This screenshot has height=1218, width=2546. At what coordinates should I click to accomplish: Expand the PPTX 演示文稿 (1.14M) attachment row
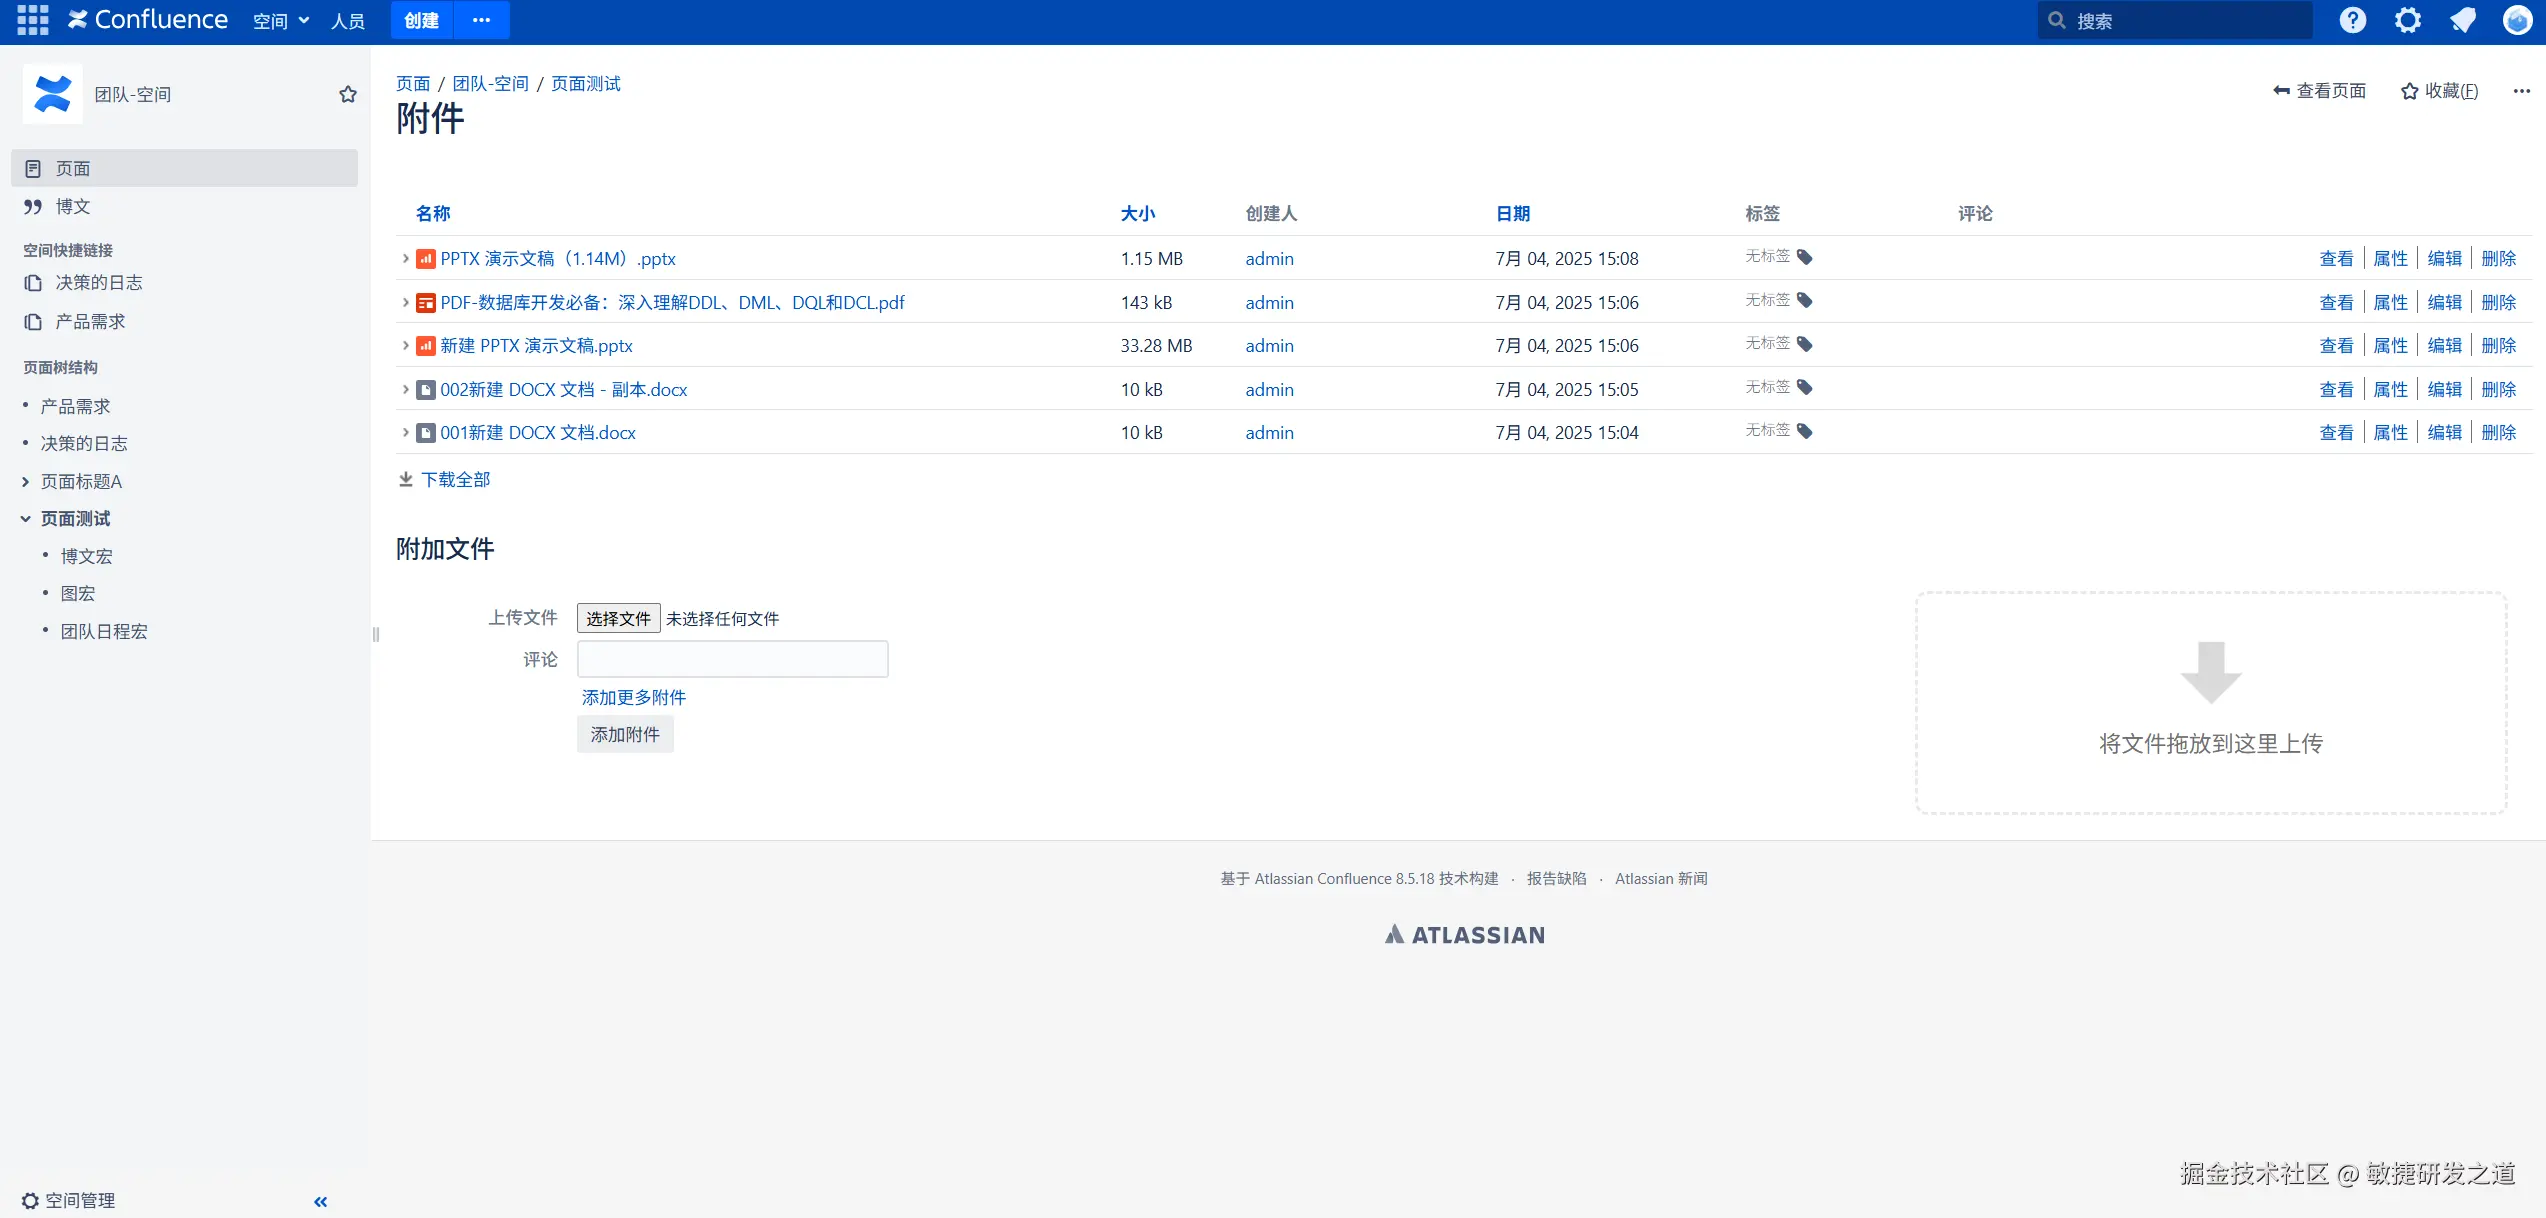pyautogui.click(x=405, y=258)
